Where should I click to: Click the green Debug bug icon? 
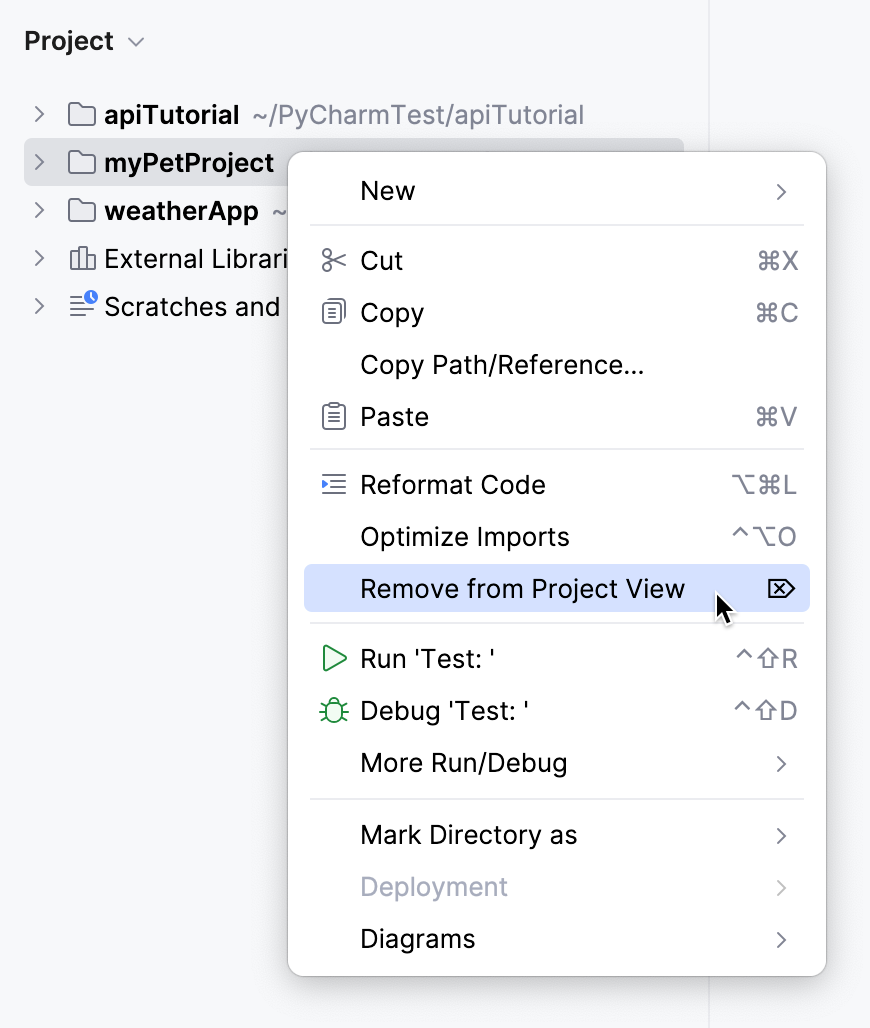pyautogui.click(x=333, y=710)
